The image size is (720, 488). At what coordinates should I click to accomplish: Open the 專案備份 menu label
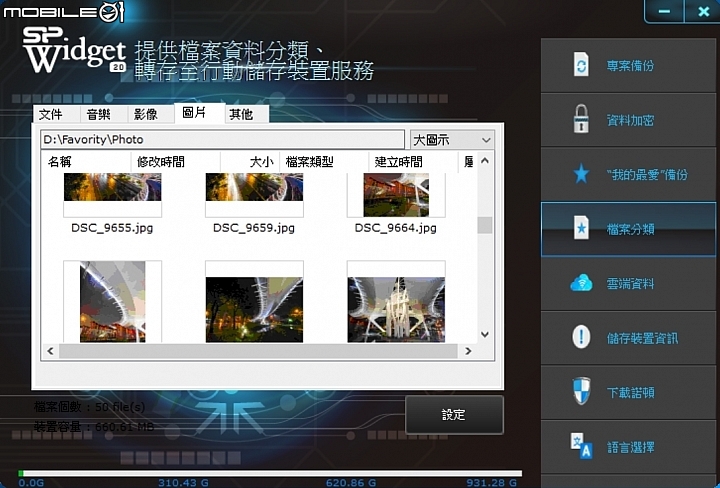coord(630,66)
